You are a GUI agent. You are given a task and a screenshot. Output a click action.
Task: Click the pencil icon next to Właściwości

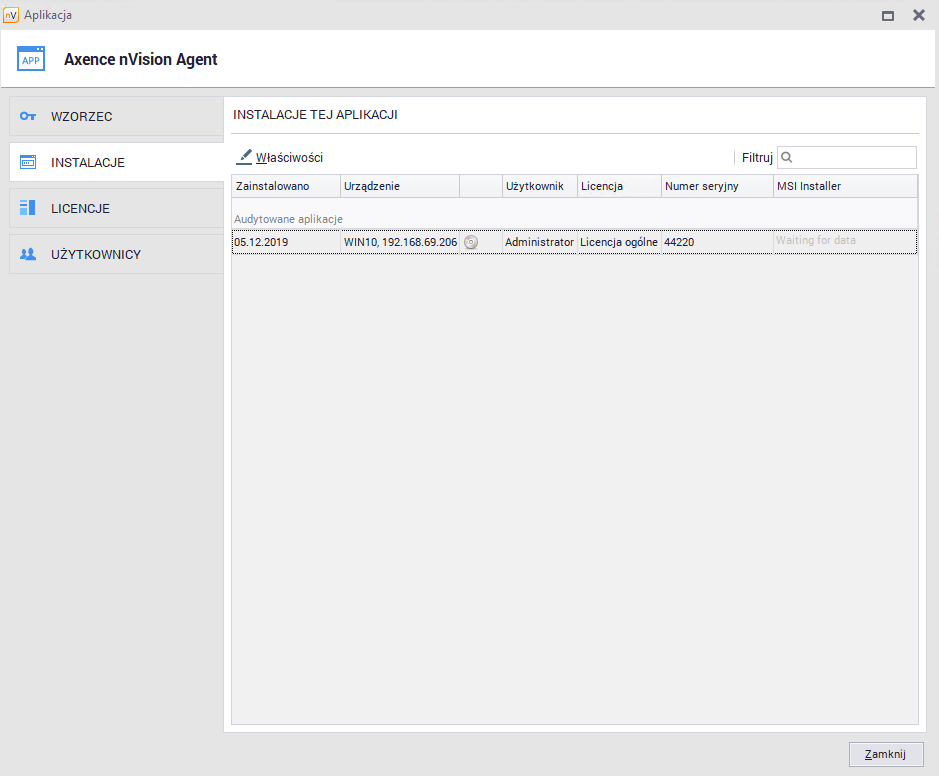tap(245, 157)
